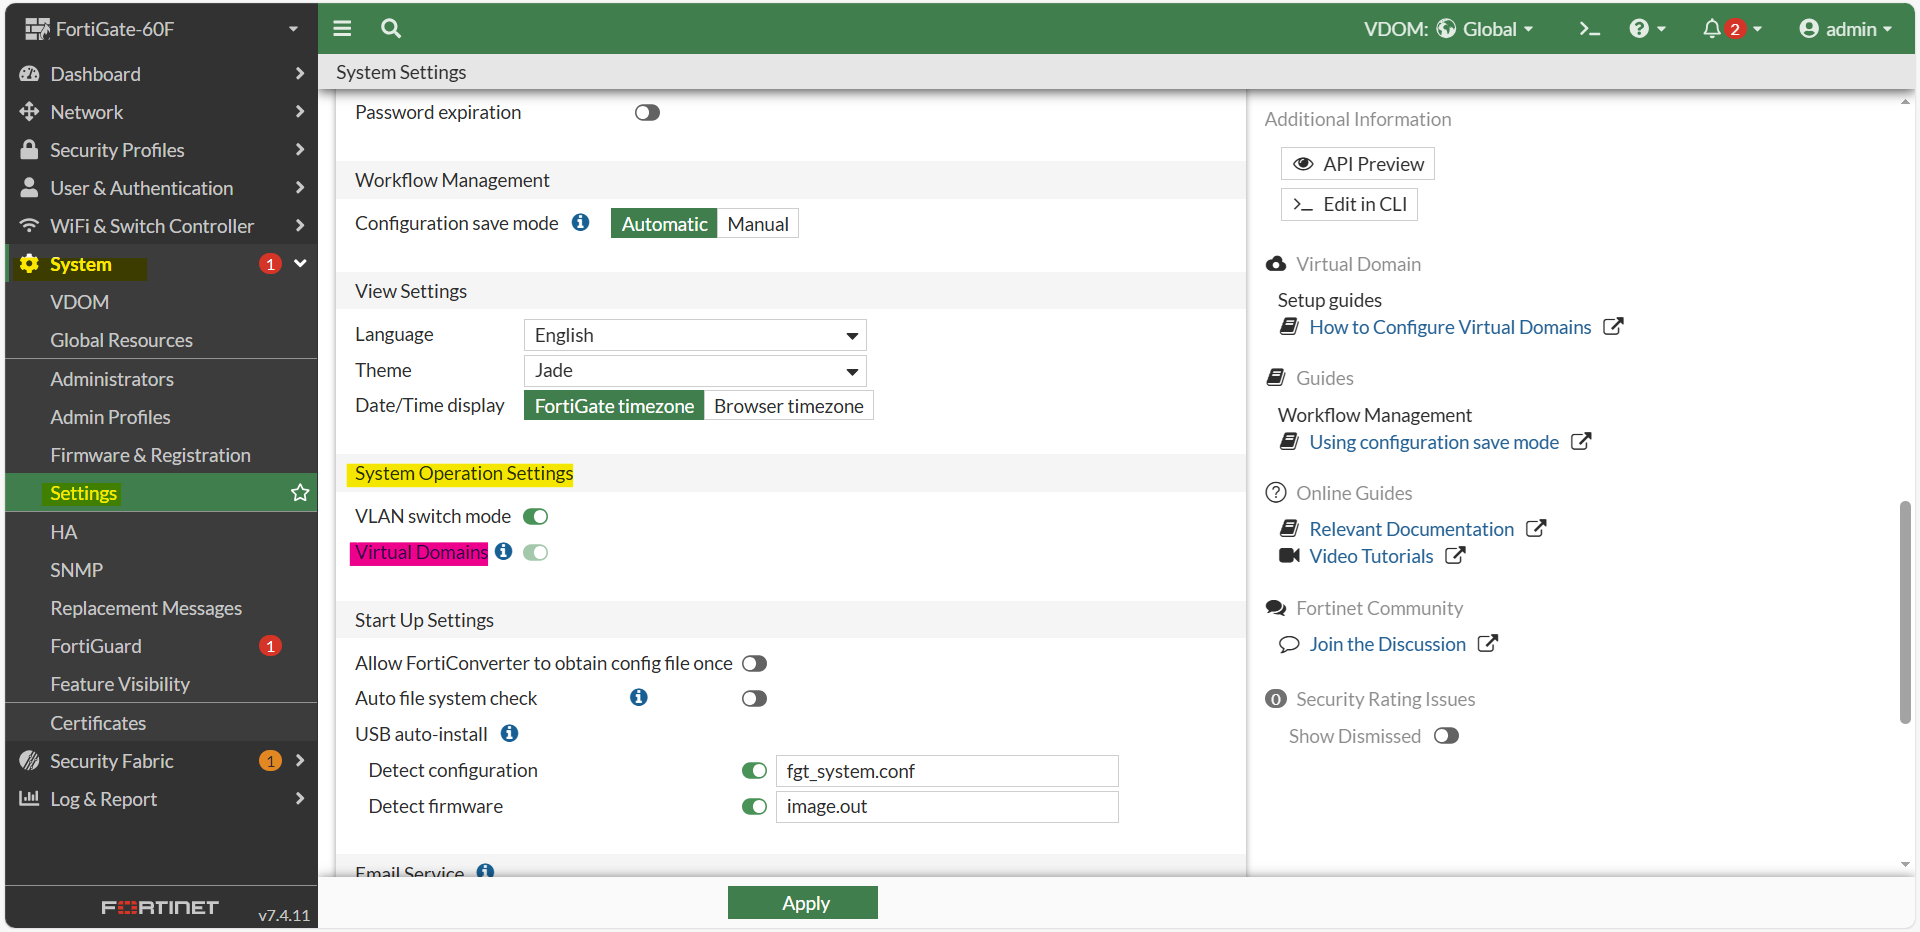Expand the Dashboard menu chevron
The height and width of the screenshot is (932, 1920).
[300, 74]
